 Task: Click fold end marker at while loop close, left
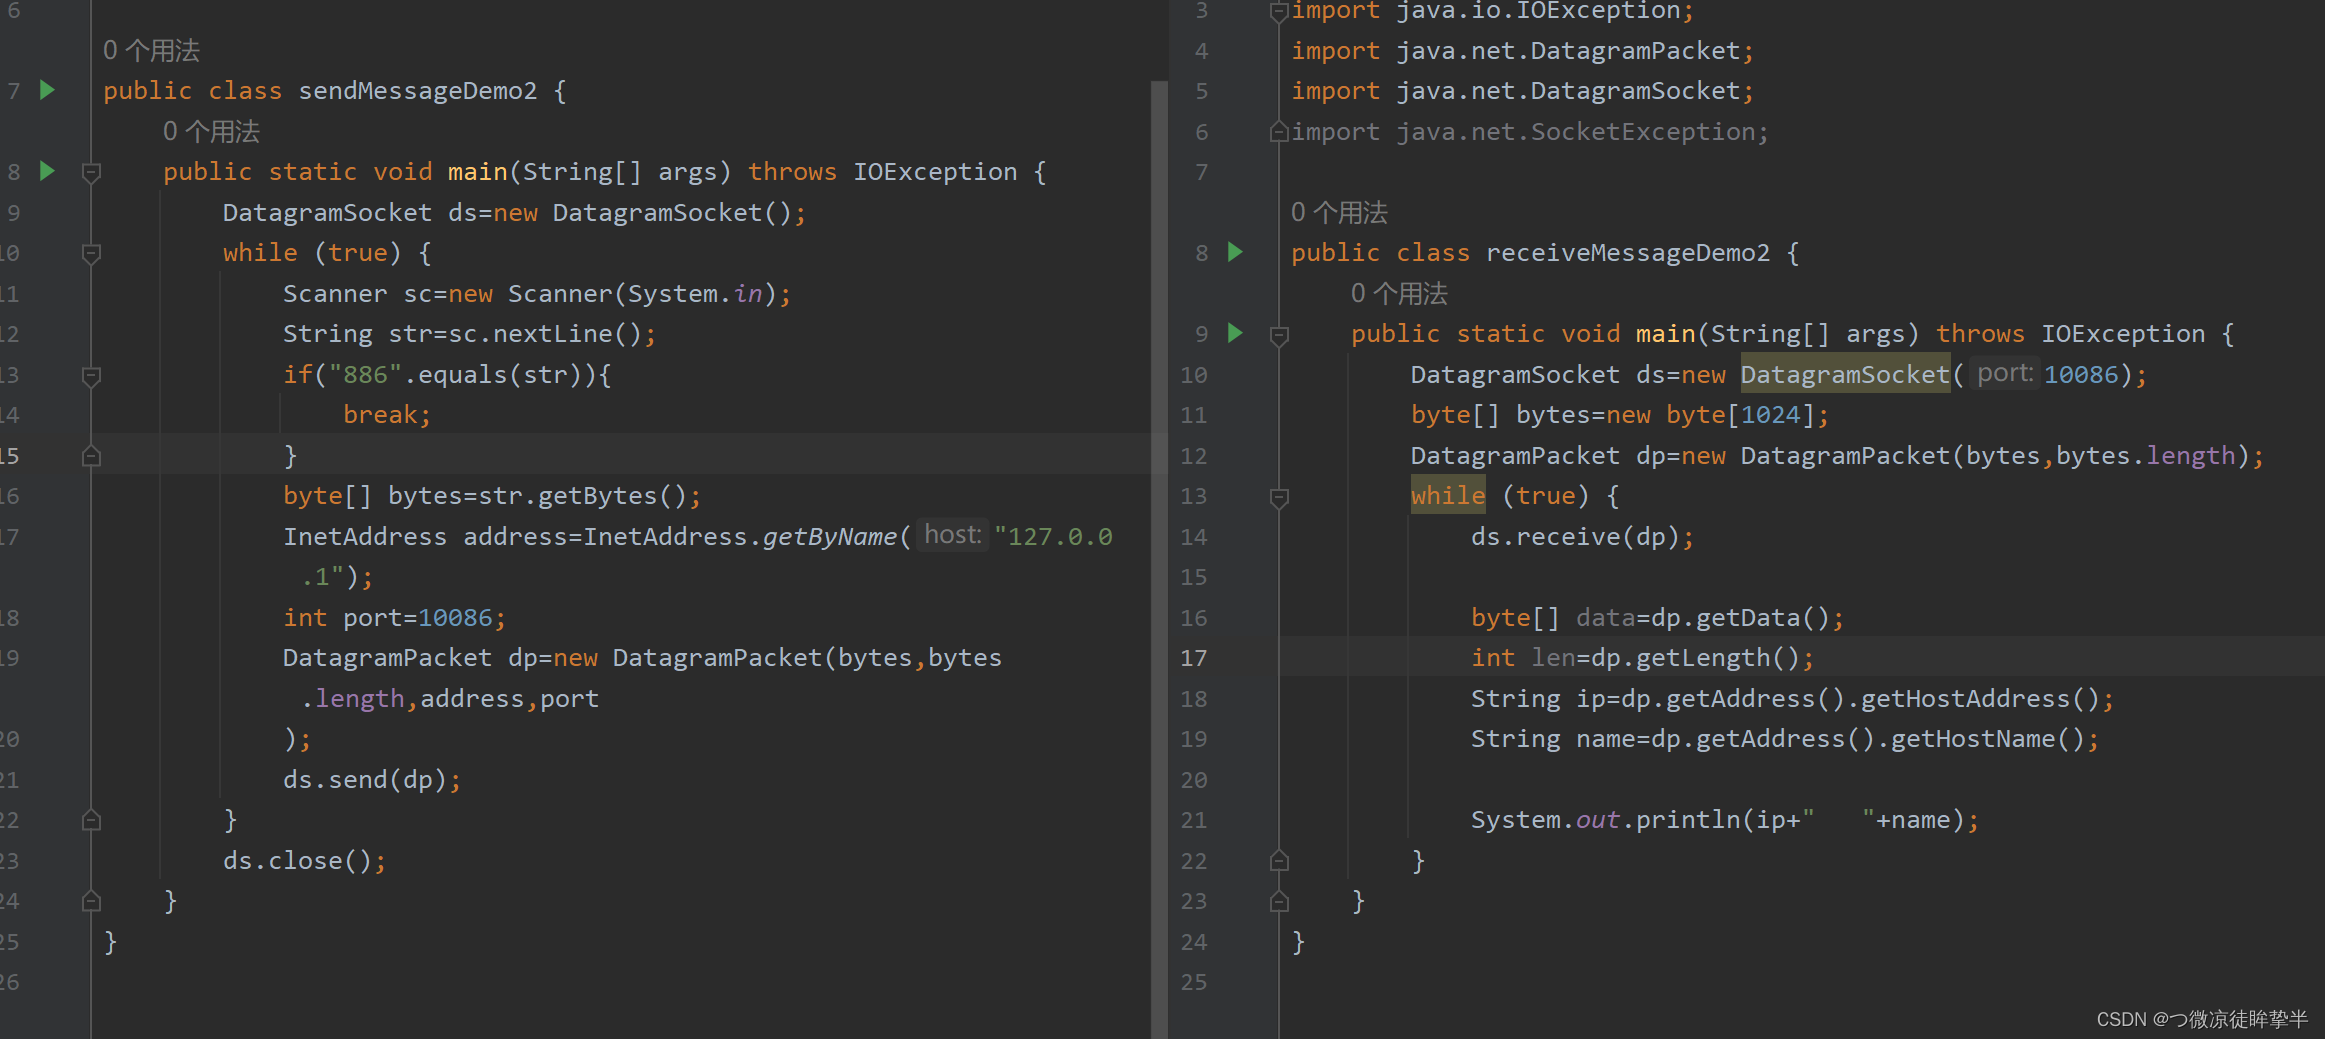[91, 820]
